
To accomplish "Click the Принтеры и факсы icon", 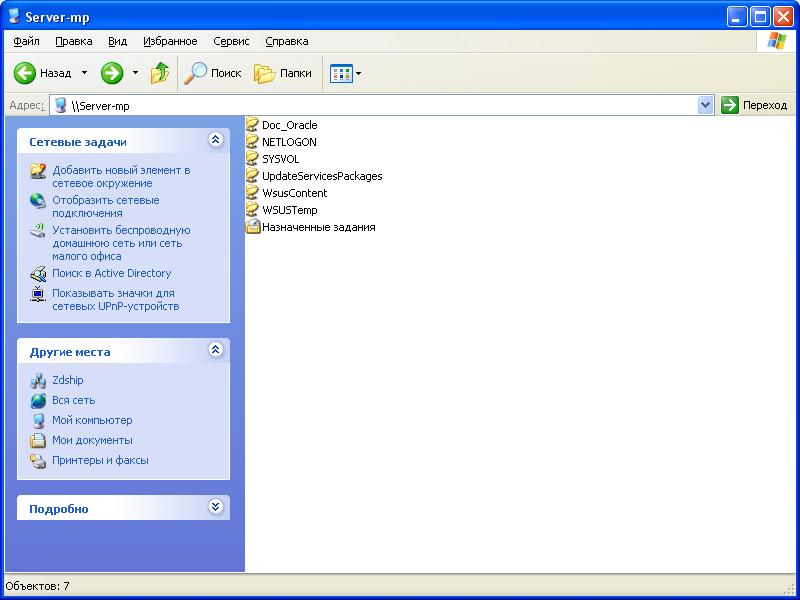I will (x=38, y=461).
